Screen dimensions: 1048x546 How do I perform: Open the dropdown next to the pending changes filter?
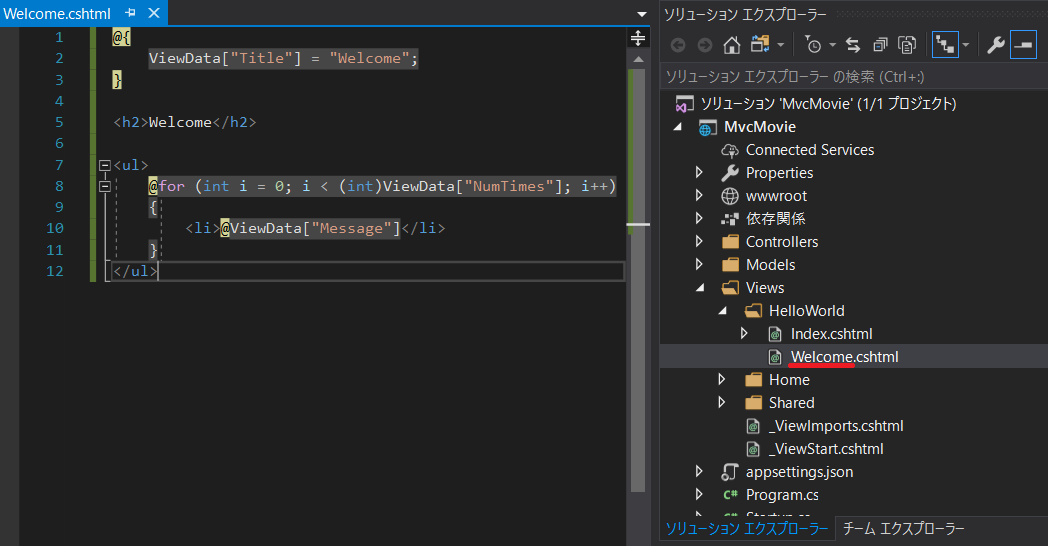click(833, 45)
